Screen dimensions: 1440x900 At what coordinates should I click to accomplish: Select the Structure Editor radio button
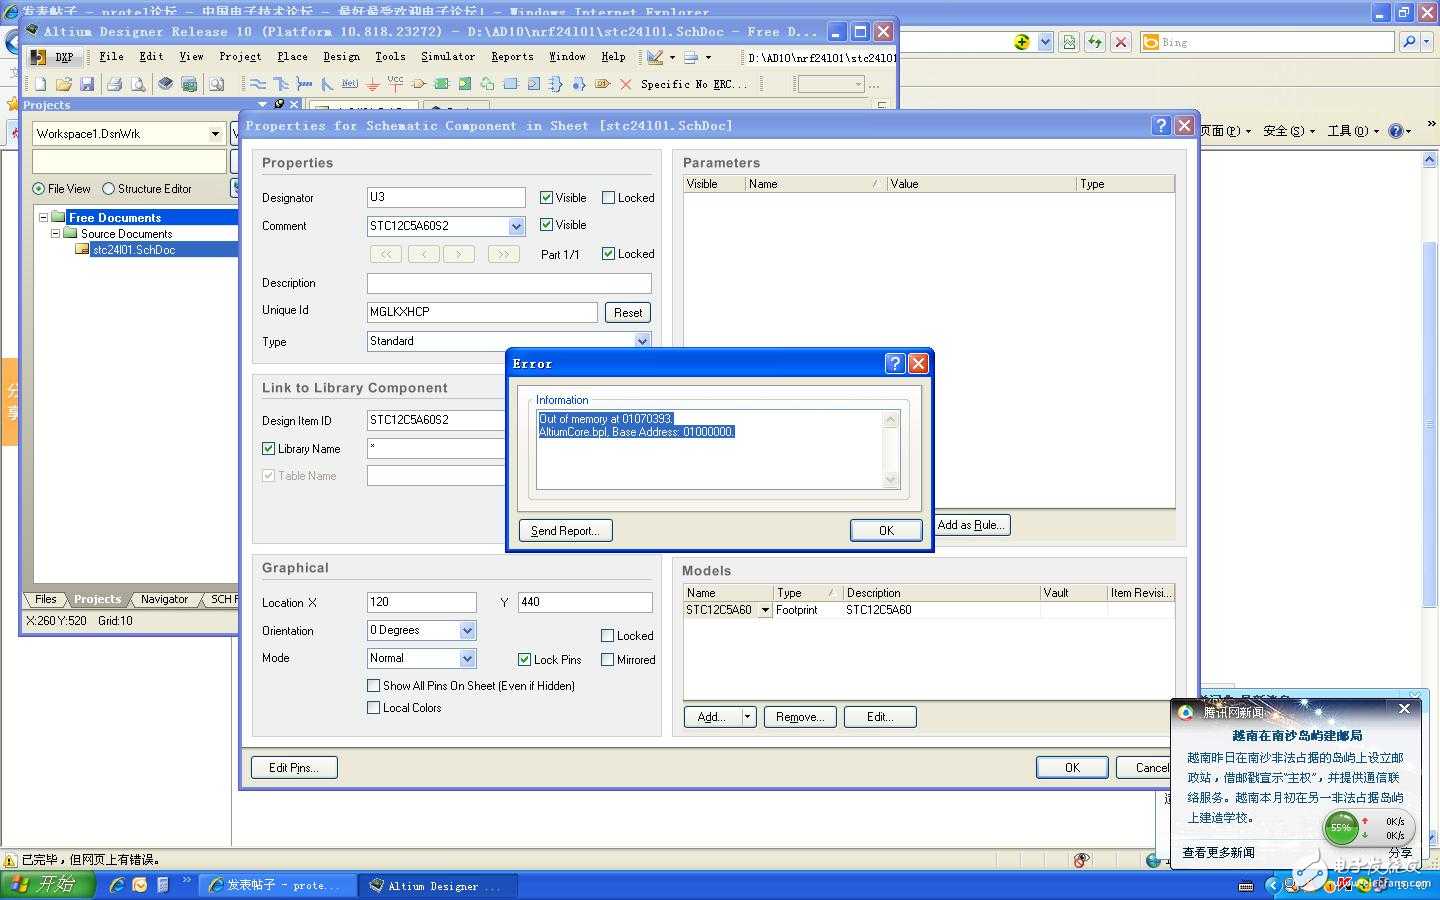click(109, 189)
